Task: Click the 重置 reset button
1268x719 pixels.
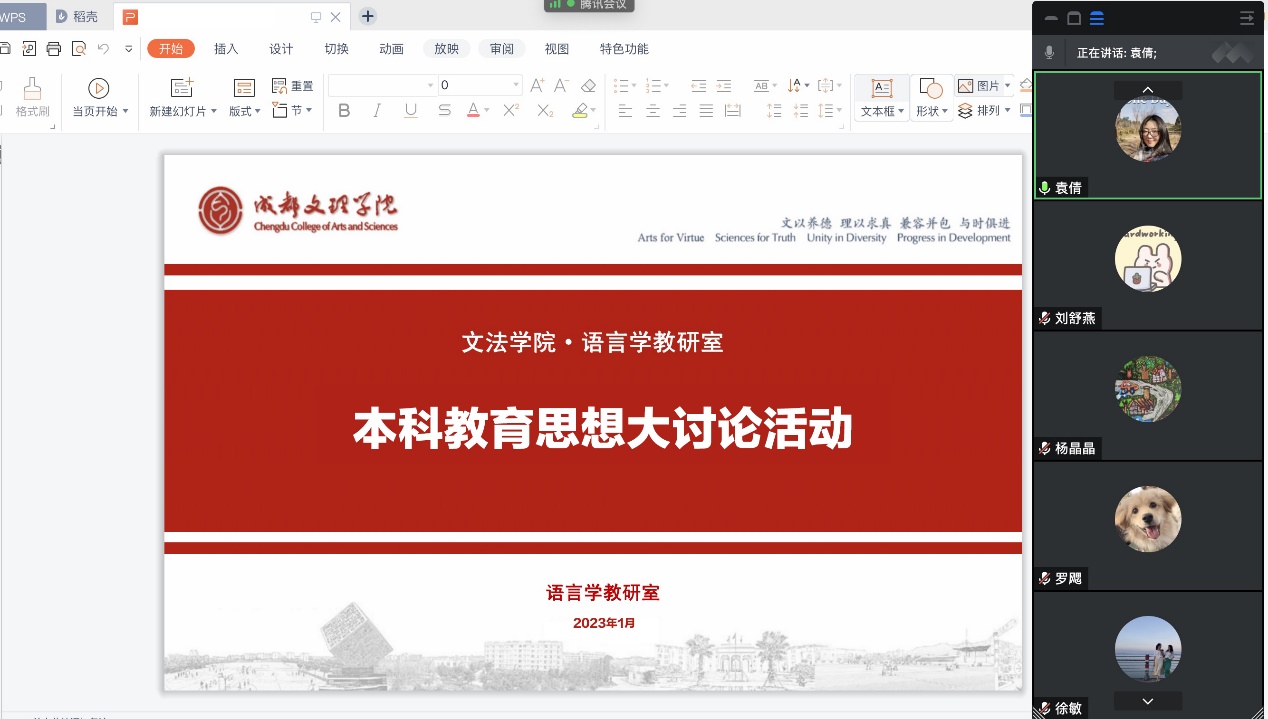Action: pyautogui.click(x=293, y=86)
